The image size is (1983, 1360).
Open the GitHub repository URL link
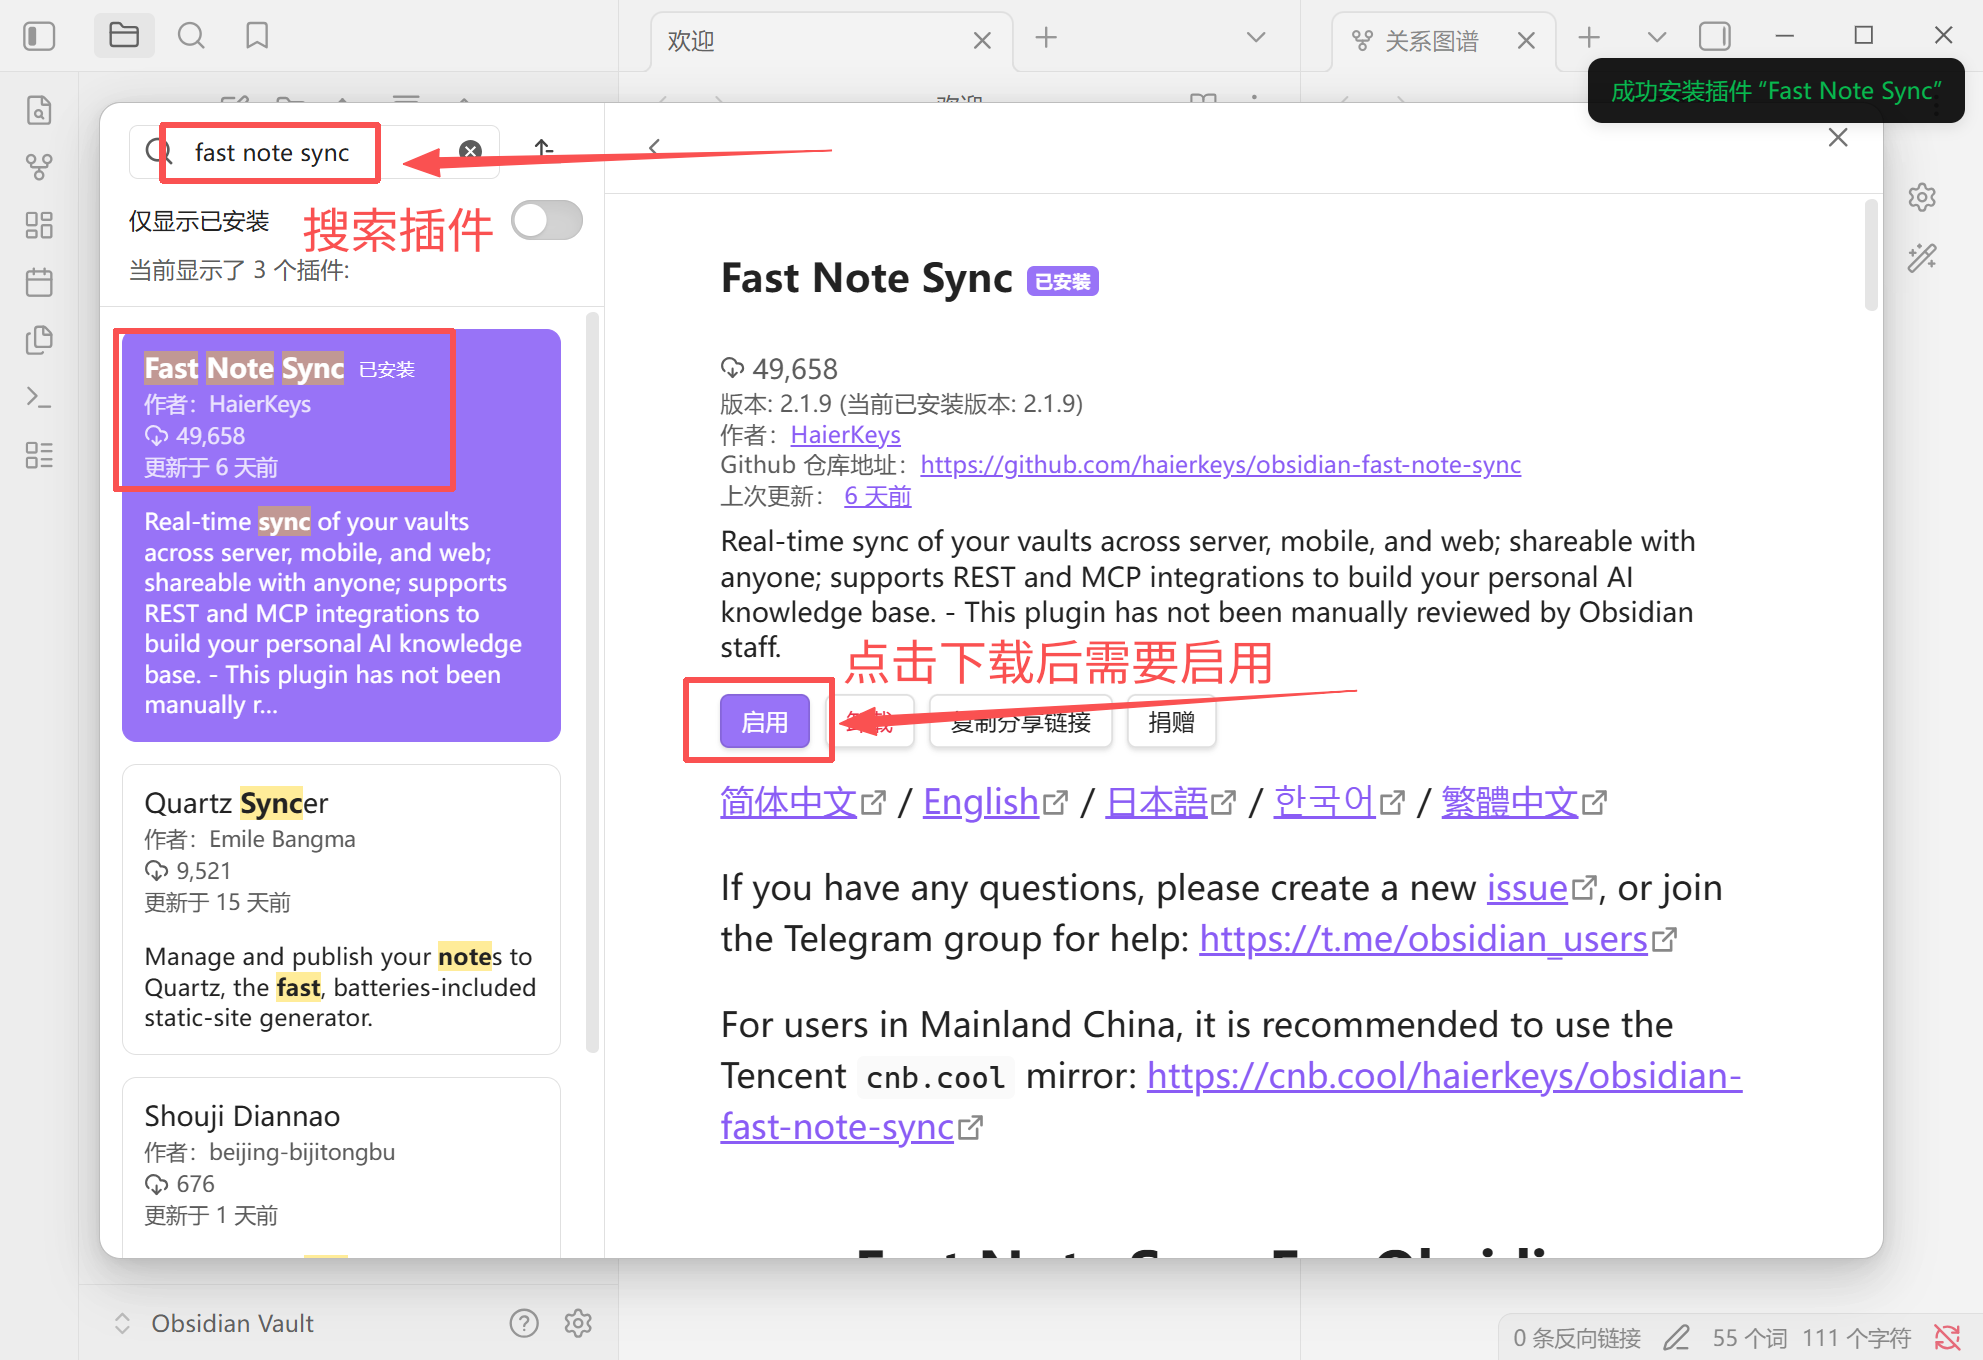click(1220, 465)
